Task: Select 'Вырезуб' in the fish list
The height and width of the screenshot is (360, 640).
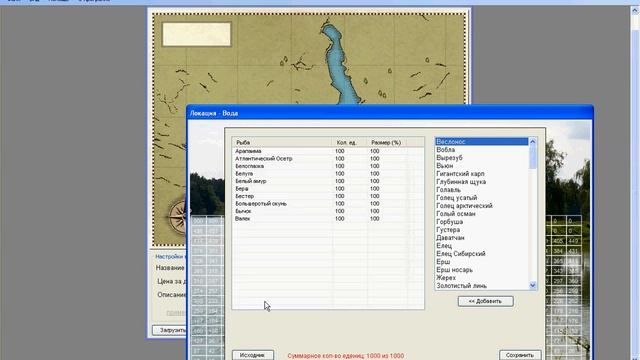Action: click(x=482, y=158)
